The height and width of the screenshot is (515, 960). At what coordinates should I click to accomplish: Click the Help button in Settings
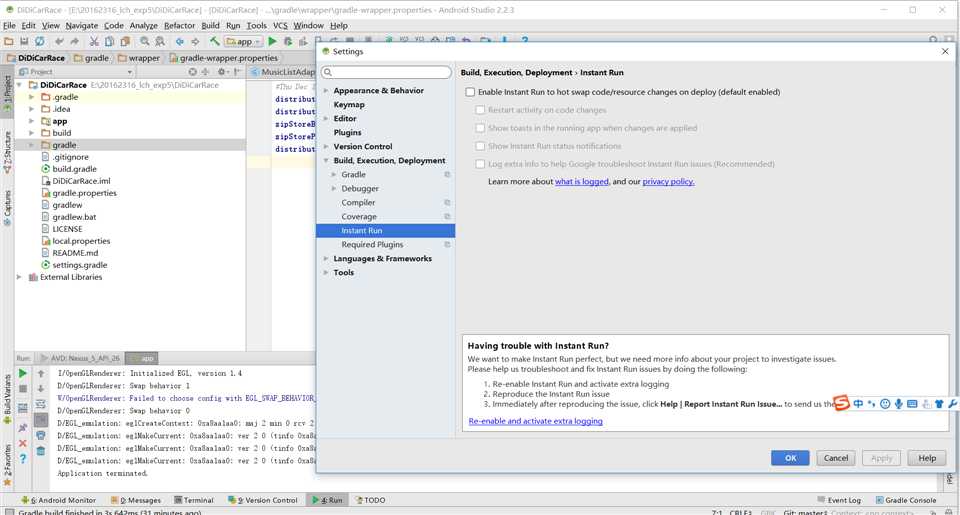coord(927,458)
